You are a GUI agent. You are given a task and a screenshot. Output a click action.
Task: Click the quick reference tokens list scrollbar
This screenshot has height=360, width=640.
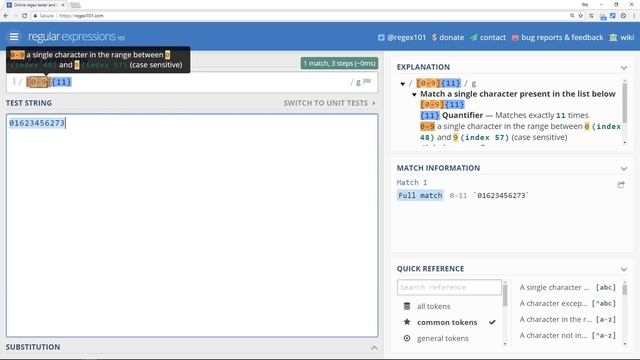click(x=625, y=289)
